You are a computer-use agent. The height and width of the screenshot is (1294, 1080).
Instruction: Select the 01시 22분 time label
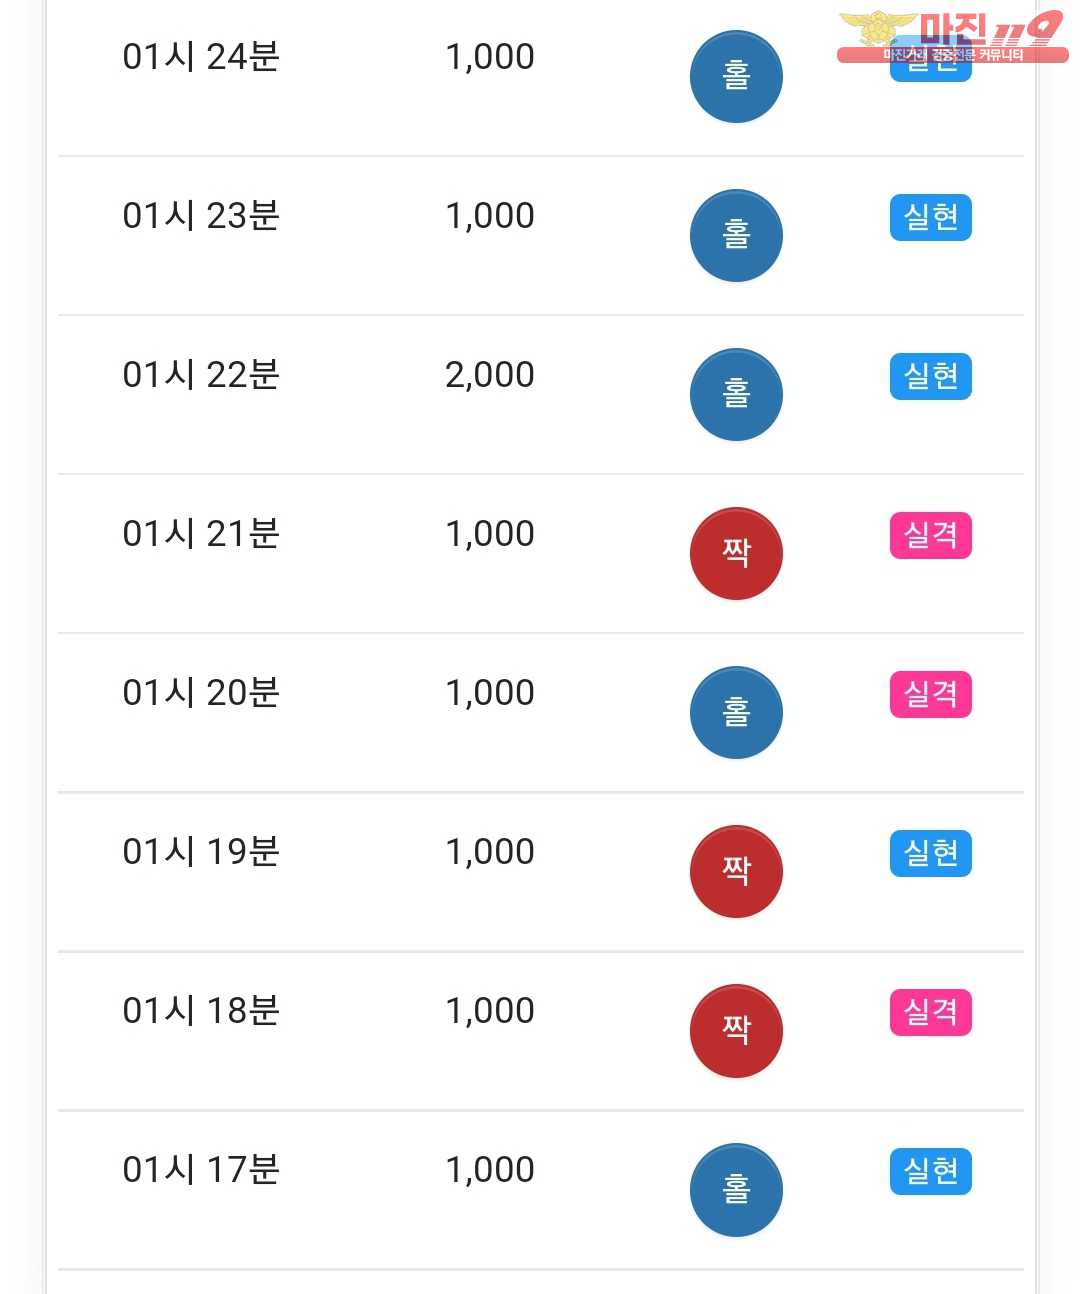(x=201, y=375)
